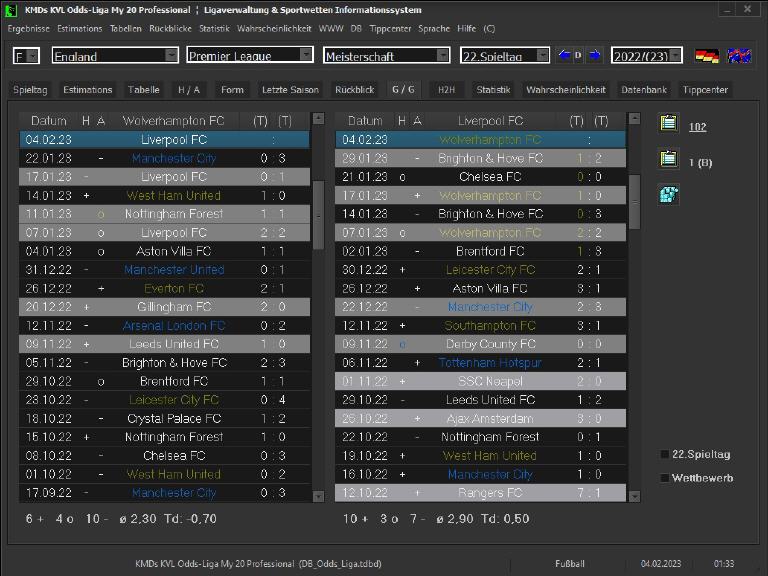768x576 pixels.
Task: Go to next matchday with right blue arrow
Action: [x=595, y=55]
